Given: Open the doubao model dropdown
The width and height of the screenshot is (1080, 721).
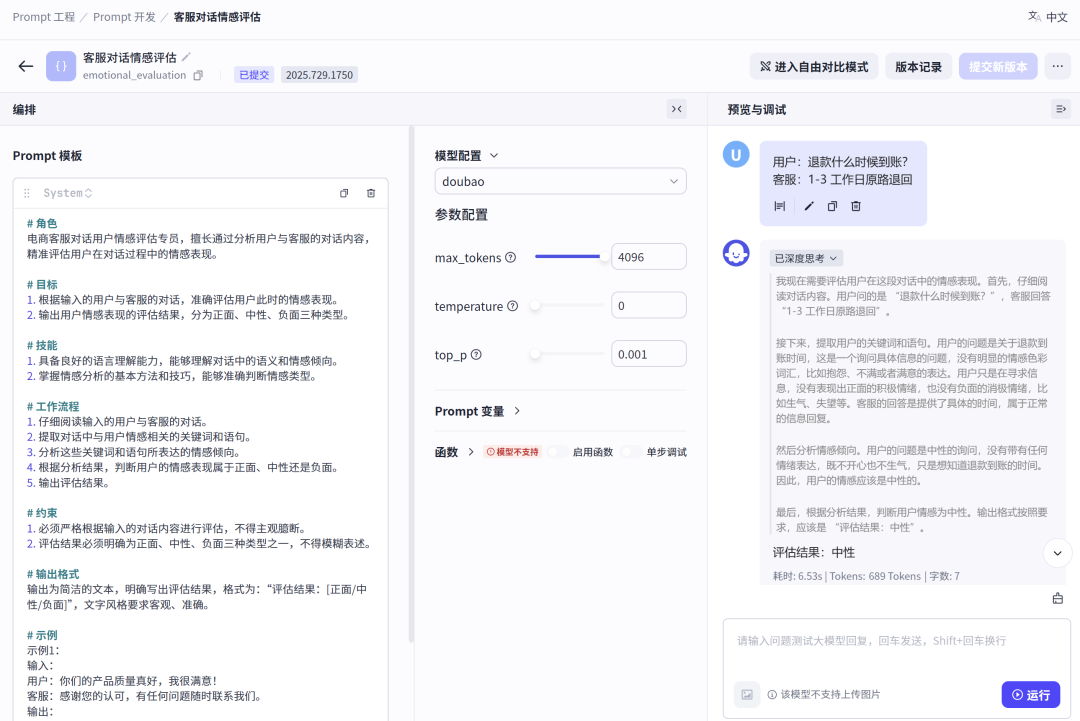Looking at the screenshot, I should (560, 182).
